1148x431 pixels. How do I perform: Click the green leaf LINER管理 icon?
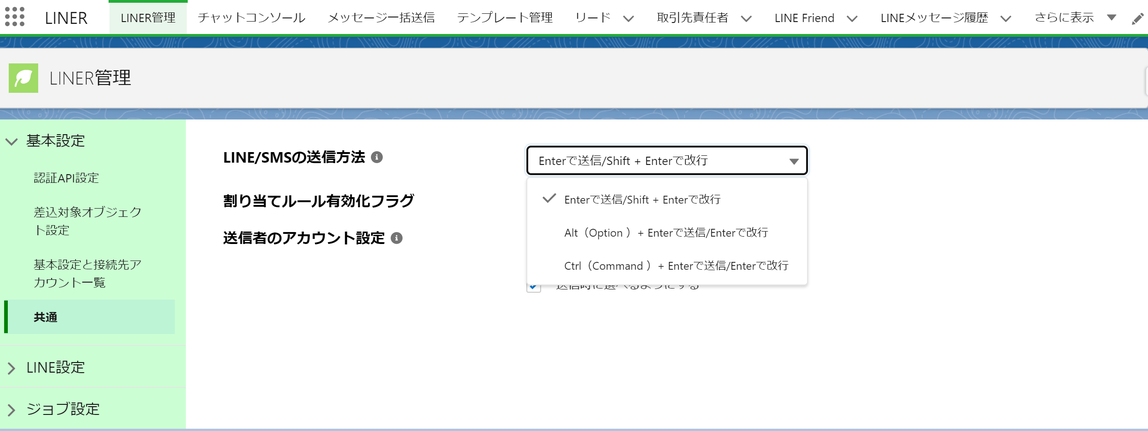click(x=23, y=78)
